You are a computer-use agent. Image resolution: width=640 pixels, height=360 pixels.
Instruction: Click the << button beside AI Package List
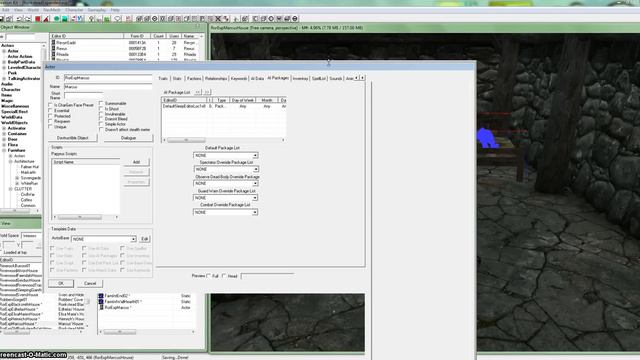point(198,92)
